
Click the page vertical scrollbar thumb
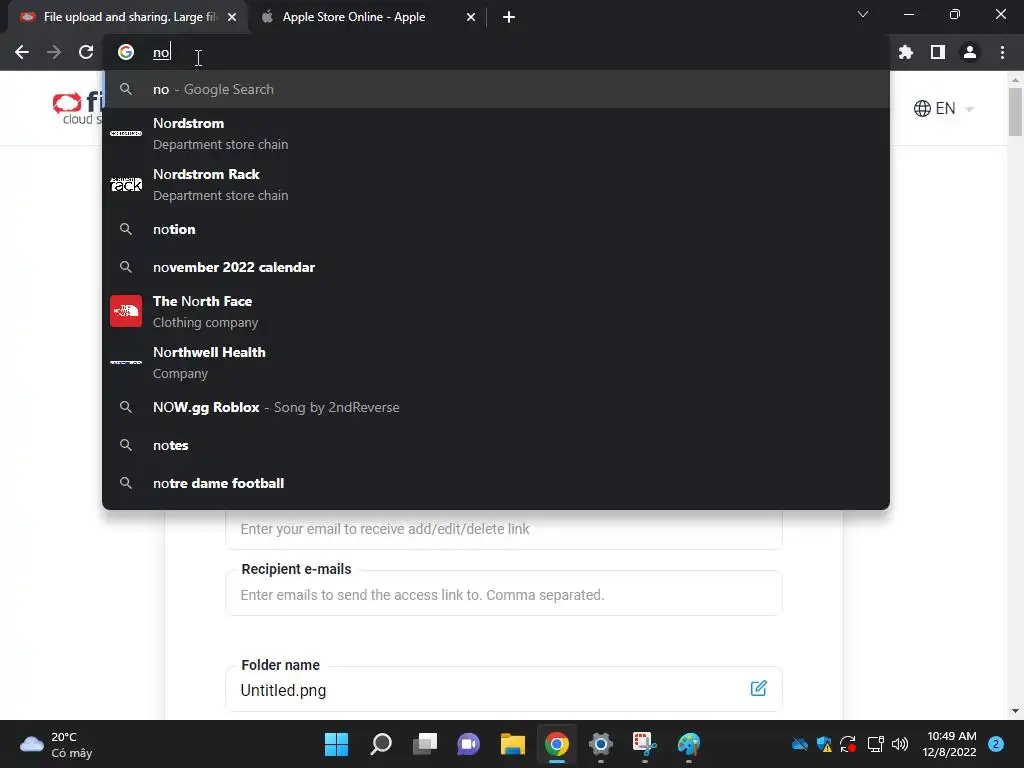click(x=1015, y=111)
